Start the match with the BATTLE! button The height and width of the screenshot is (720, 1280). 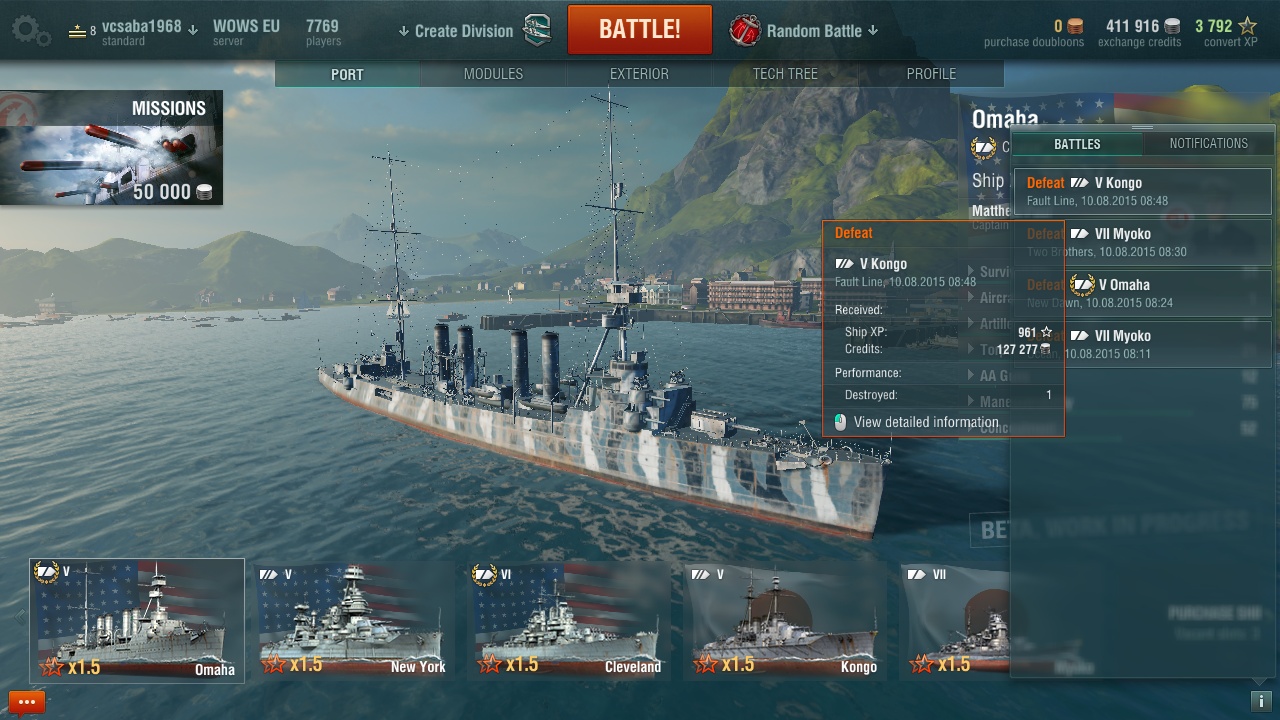(640, 30)
